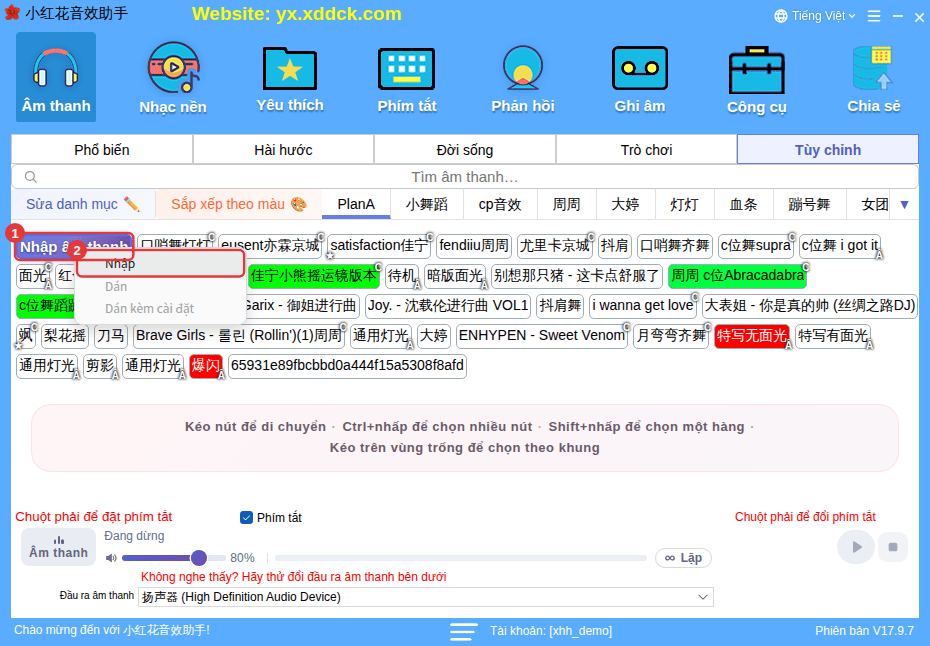The image size is (930, 646).
Task: Play the Brave Girls Rollin' sound button
Action: point(238,336)
